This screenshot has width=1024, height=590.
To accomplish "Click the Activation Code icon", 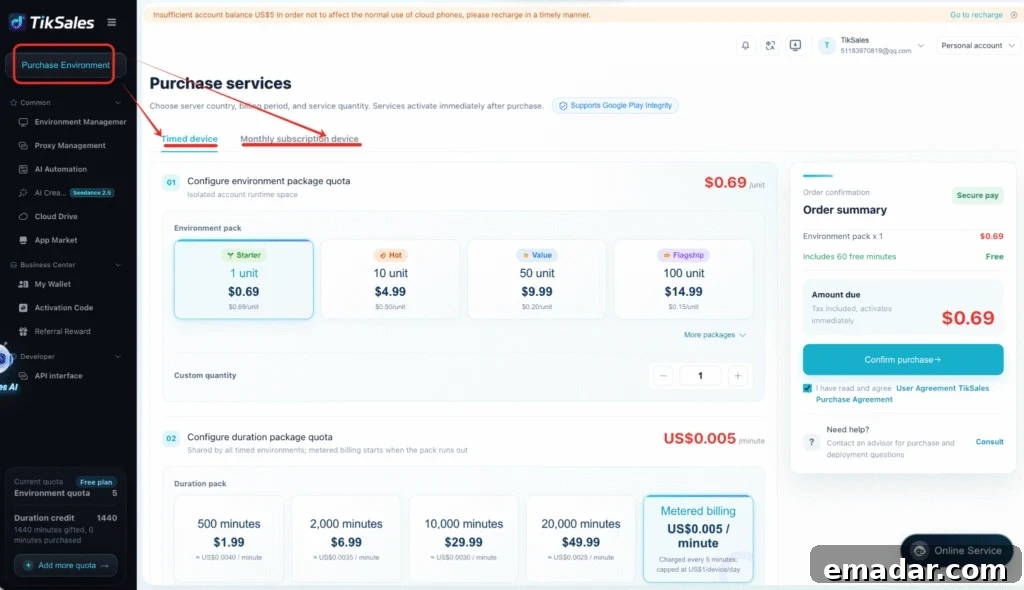I will 23,308.
